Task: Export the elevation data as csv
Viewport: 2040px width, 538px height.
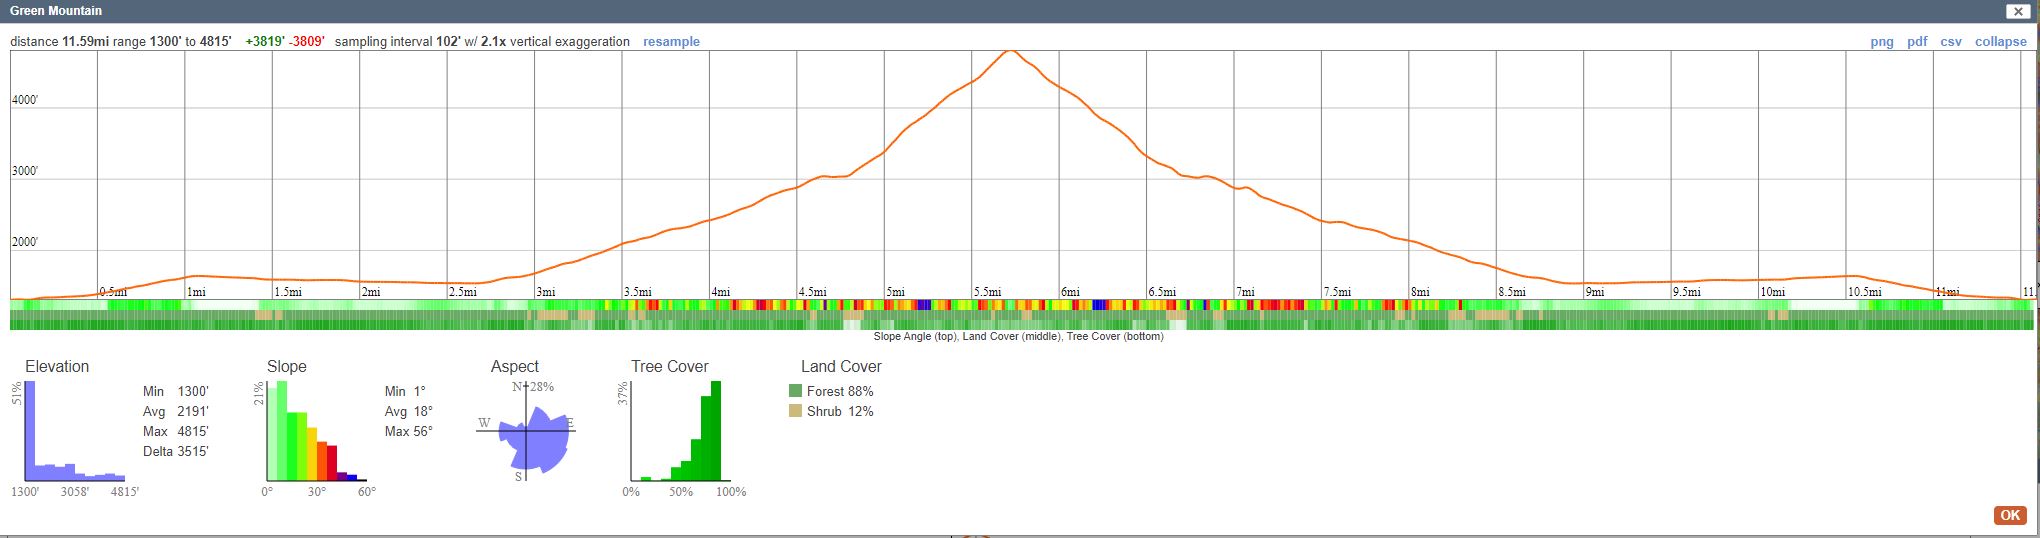Action: 1950,42
